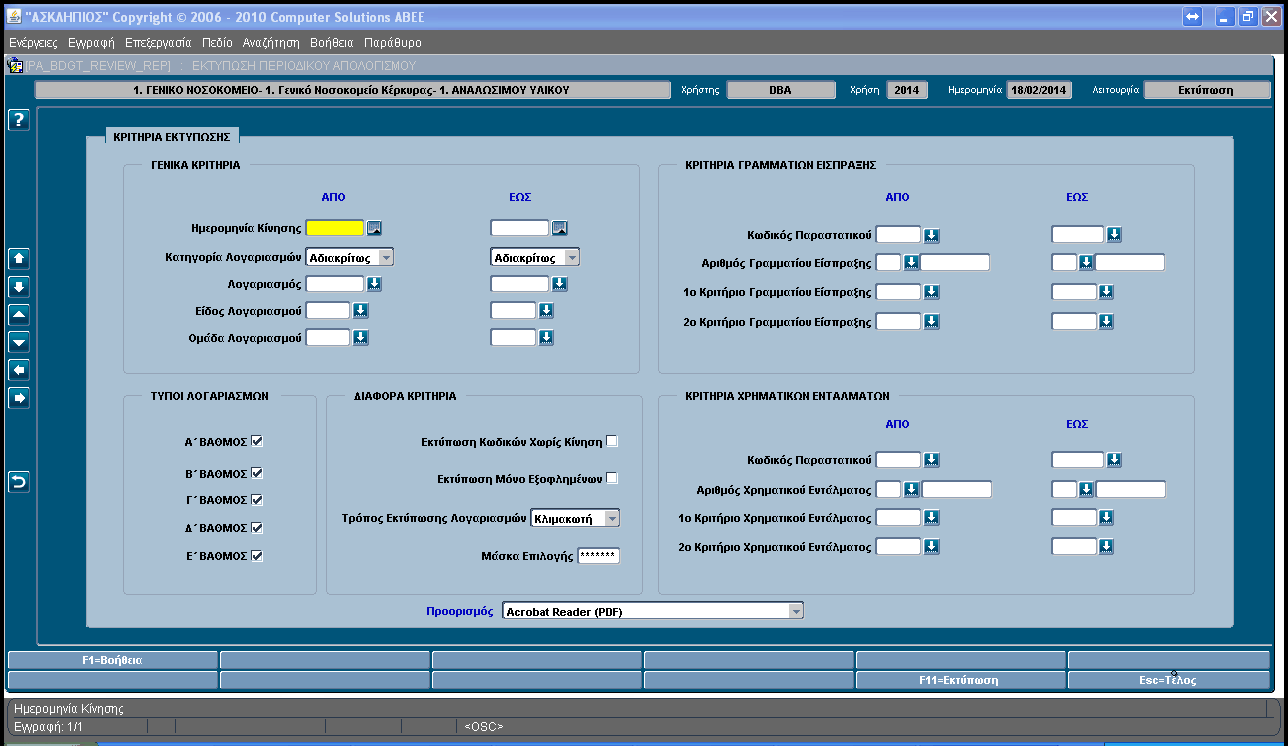This screenshot has width=1288, height=746.
Task: Open lookup list for Λογαριασμός ΑΠΟ field
Action: [361, 284]
